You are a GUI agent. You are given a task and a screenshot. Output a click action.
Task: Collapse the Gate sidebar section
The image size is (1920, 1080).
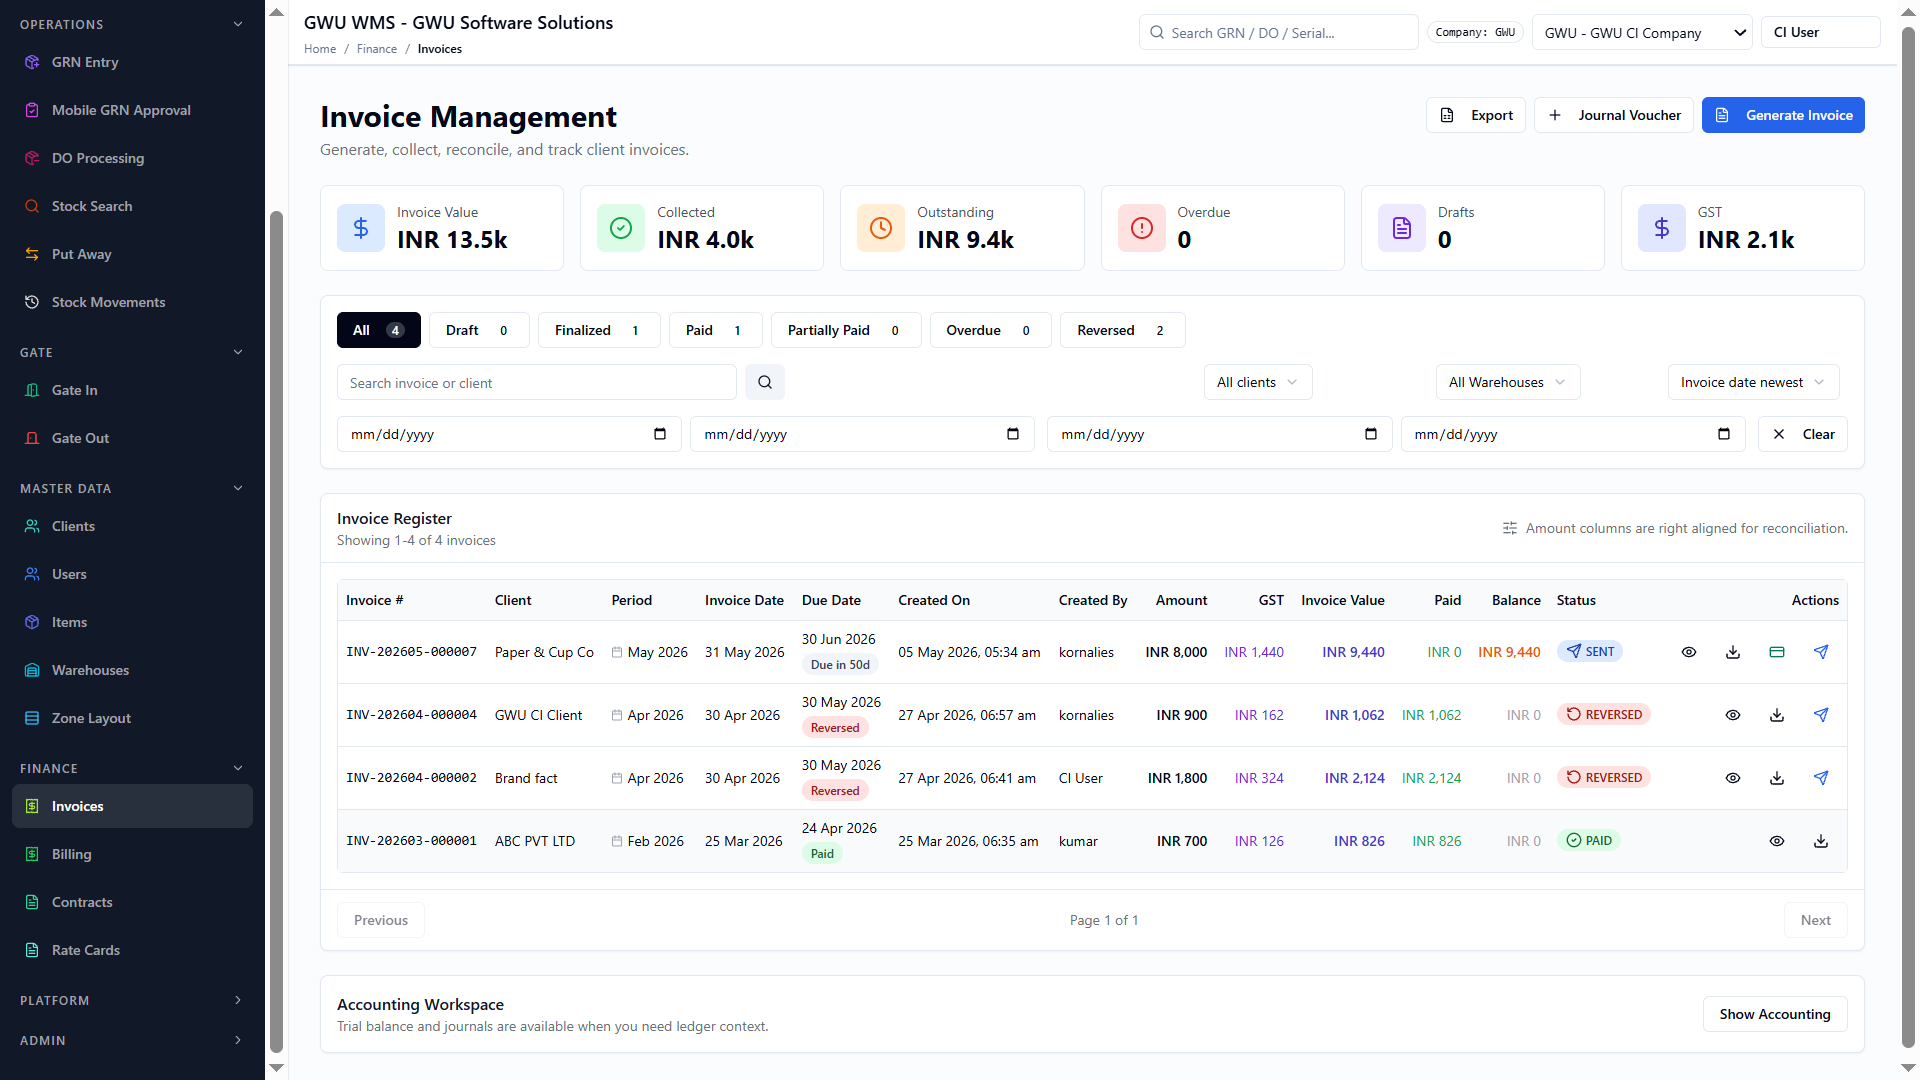(132, 352)
